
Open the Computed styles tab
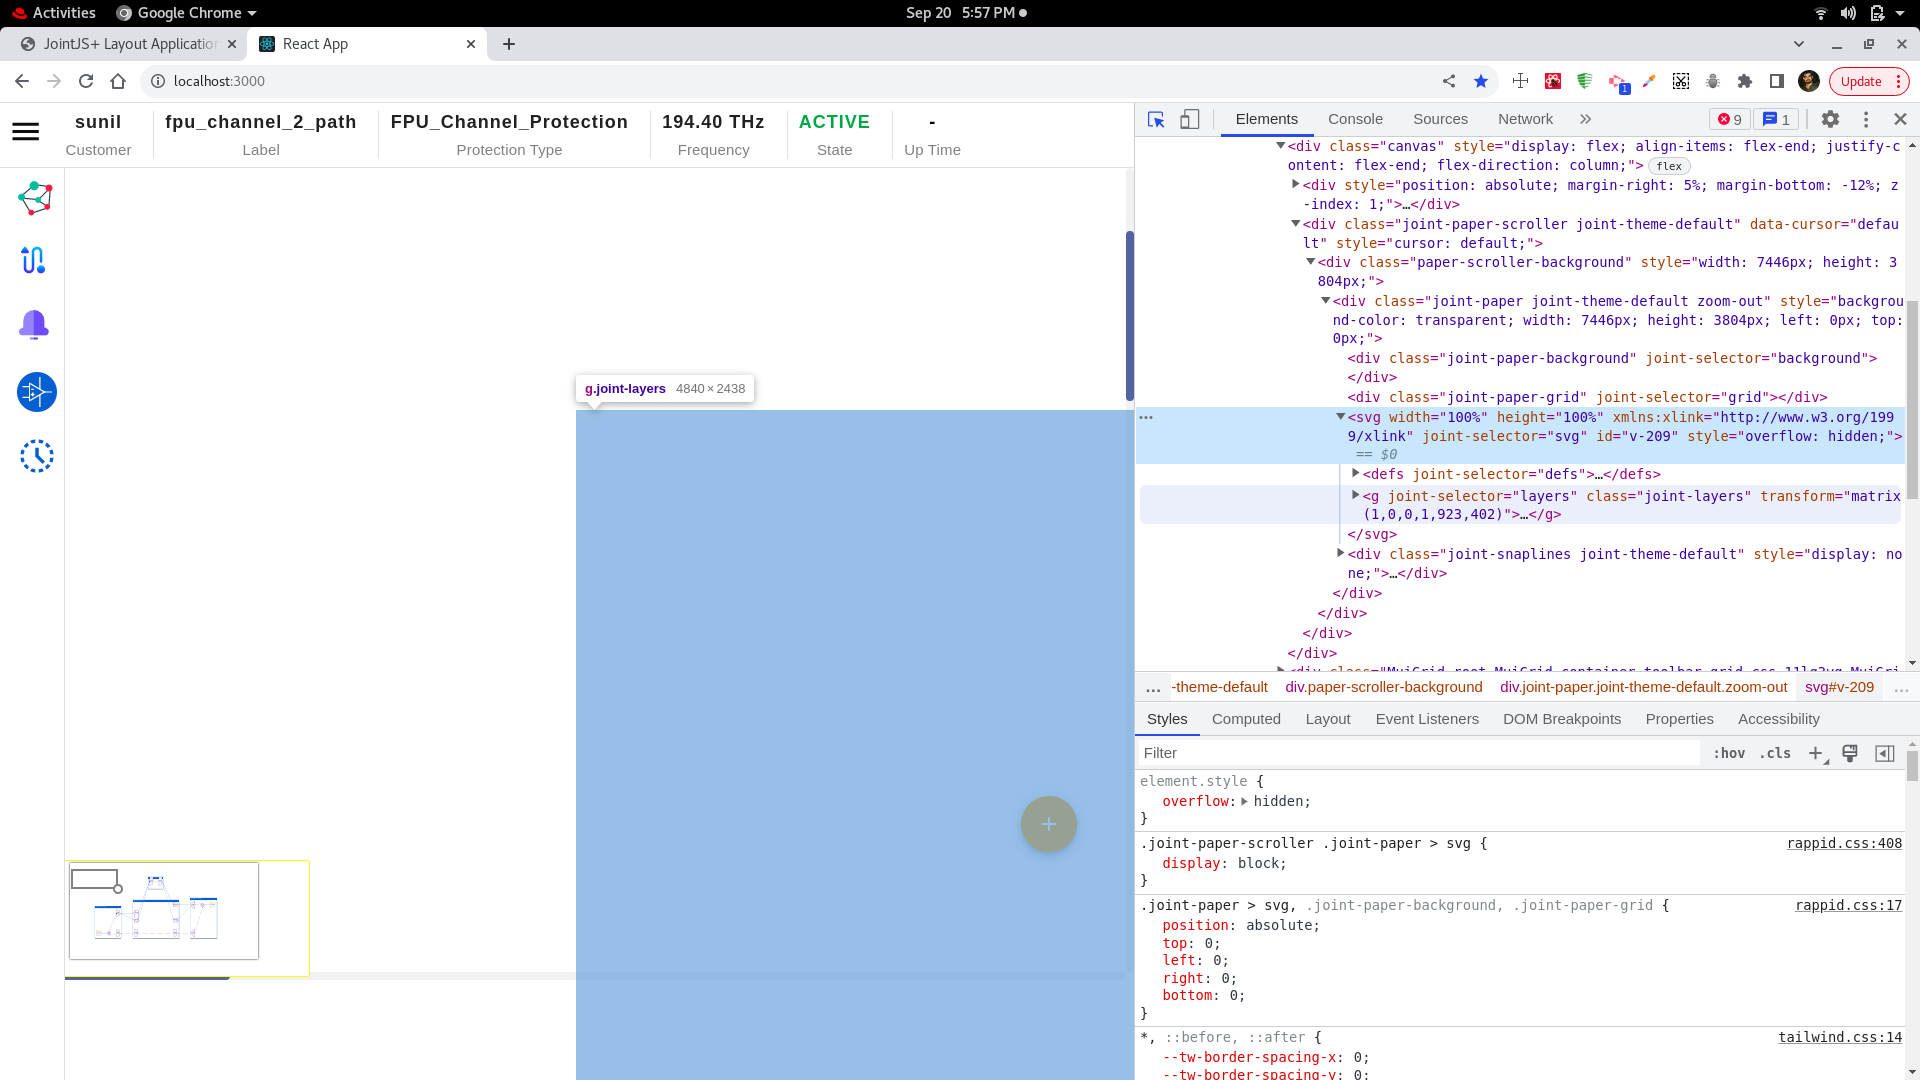pyautogui.click(x=1246, y=719)
